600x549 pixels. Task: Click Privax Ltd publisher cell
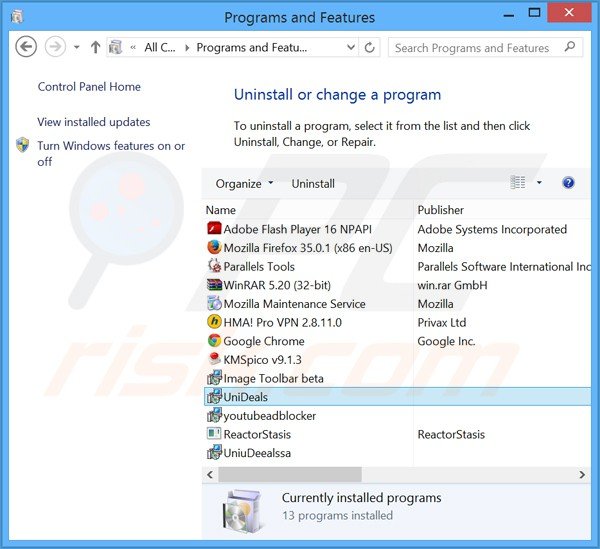point(442,322)
